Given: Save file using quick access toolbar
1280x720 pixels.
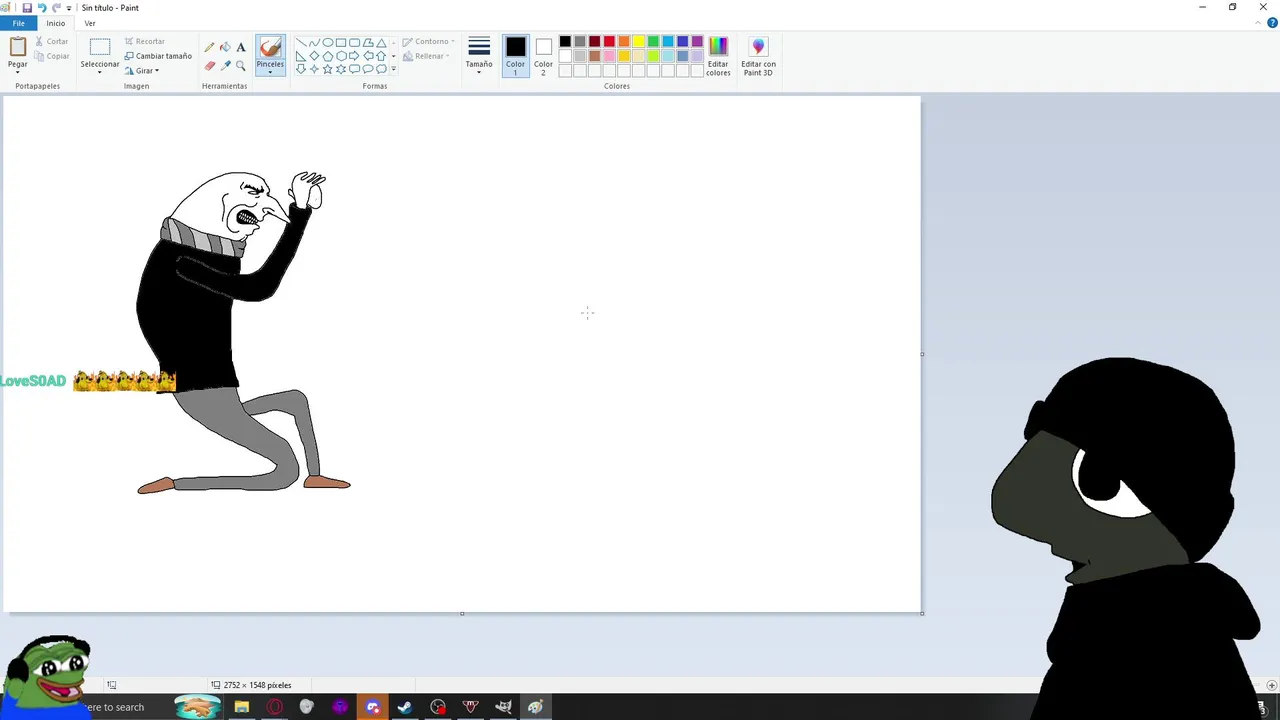Looking at the screenshot, I should 27,7.
